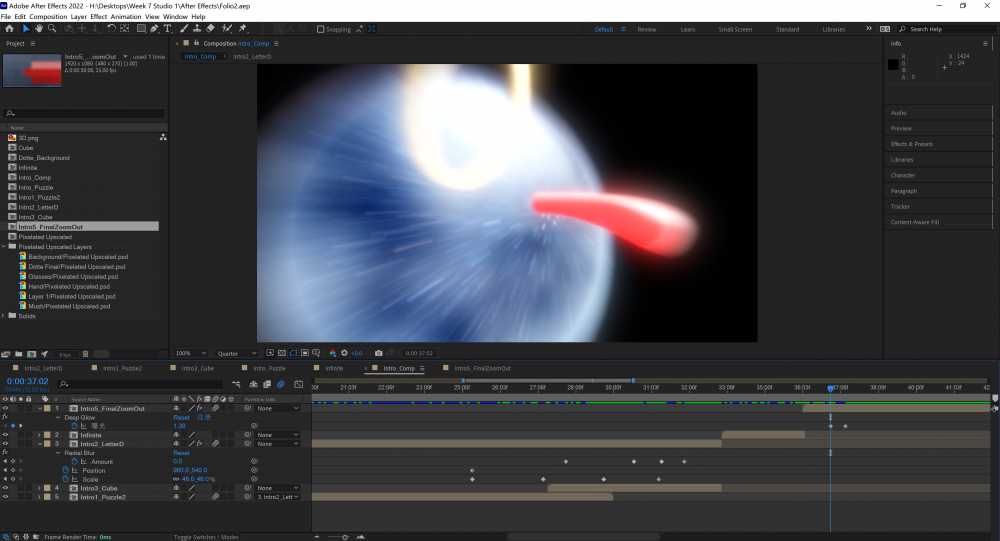Collapse Pixelated Upscaled Layers folder
The width and height of the screenshot is (1000, 541).
coord(4,246)
